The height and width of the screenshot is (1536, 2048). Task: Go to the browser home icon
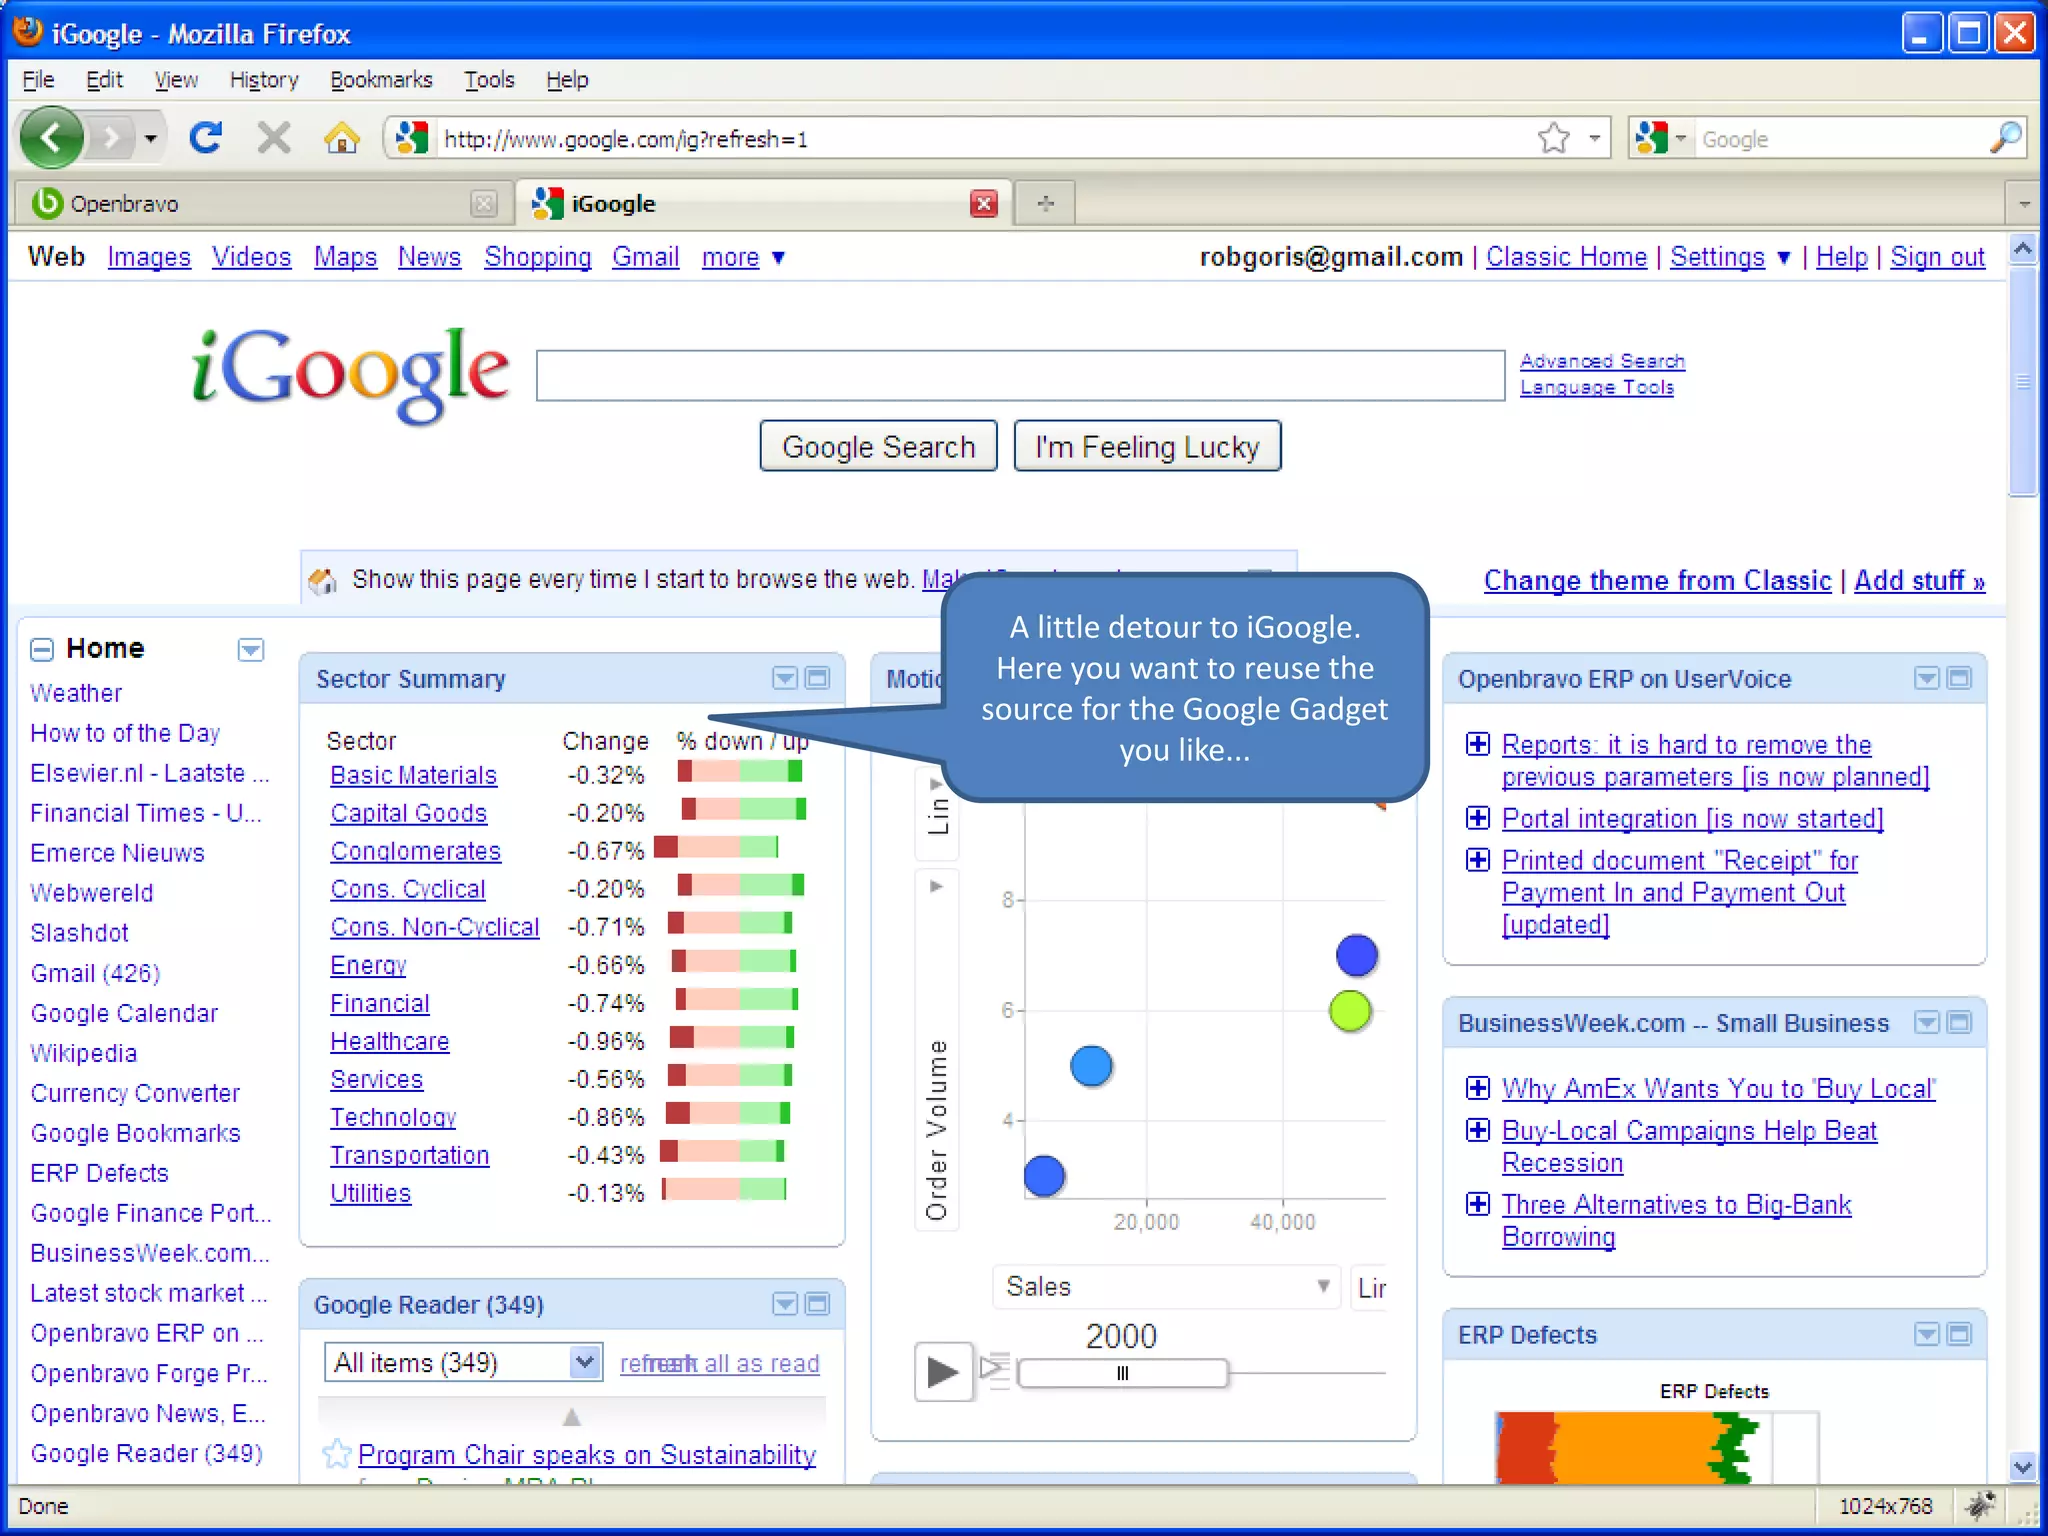coord(342,138)
